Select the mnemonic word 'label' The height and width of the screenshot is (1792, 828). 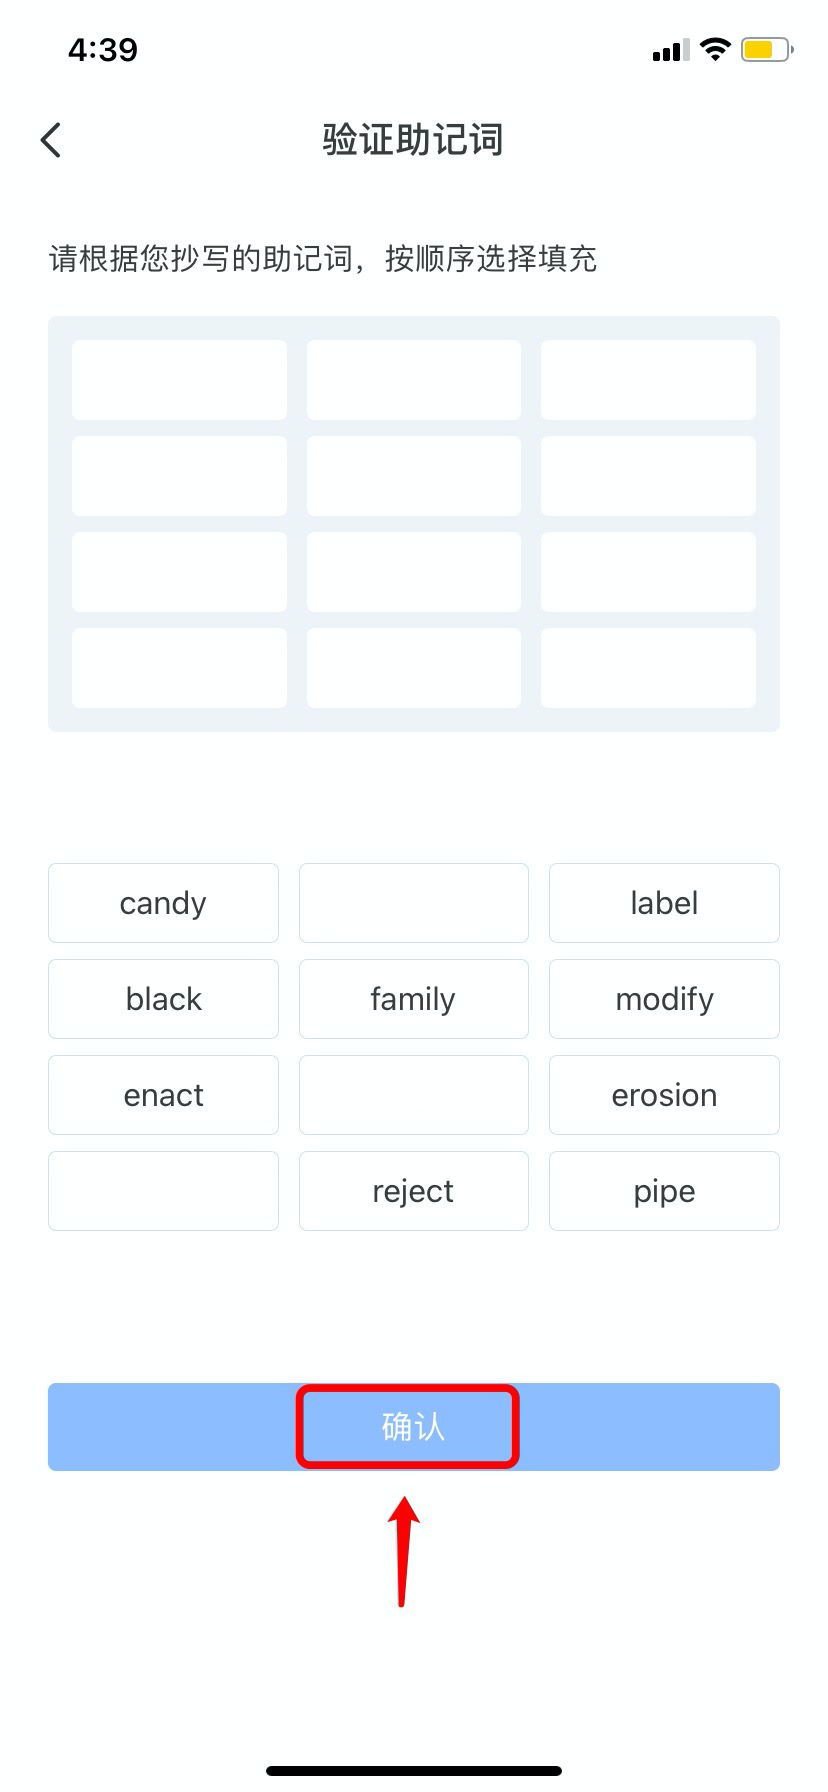[664, 903]
